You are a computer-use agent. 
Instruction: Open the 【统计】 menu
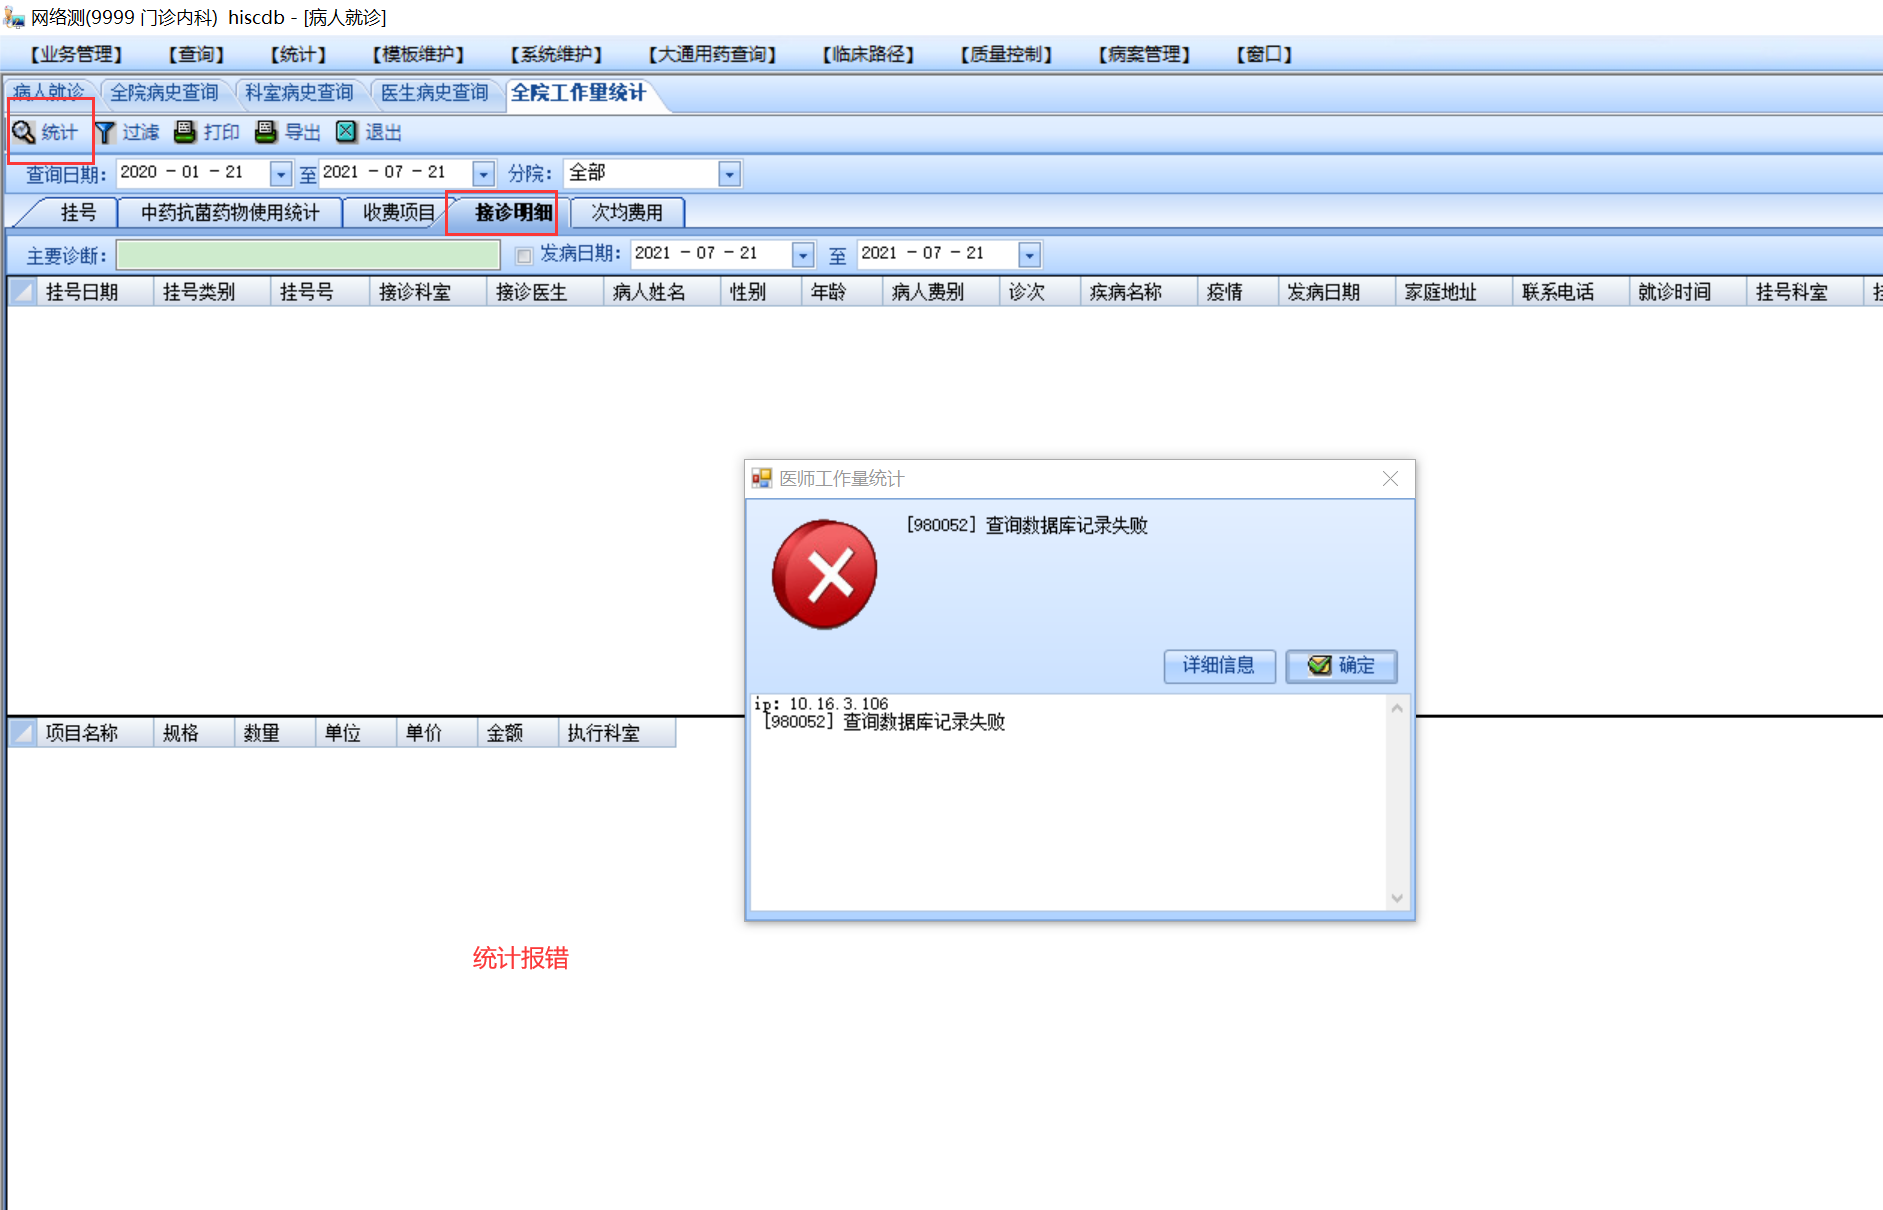click(298, 54)
